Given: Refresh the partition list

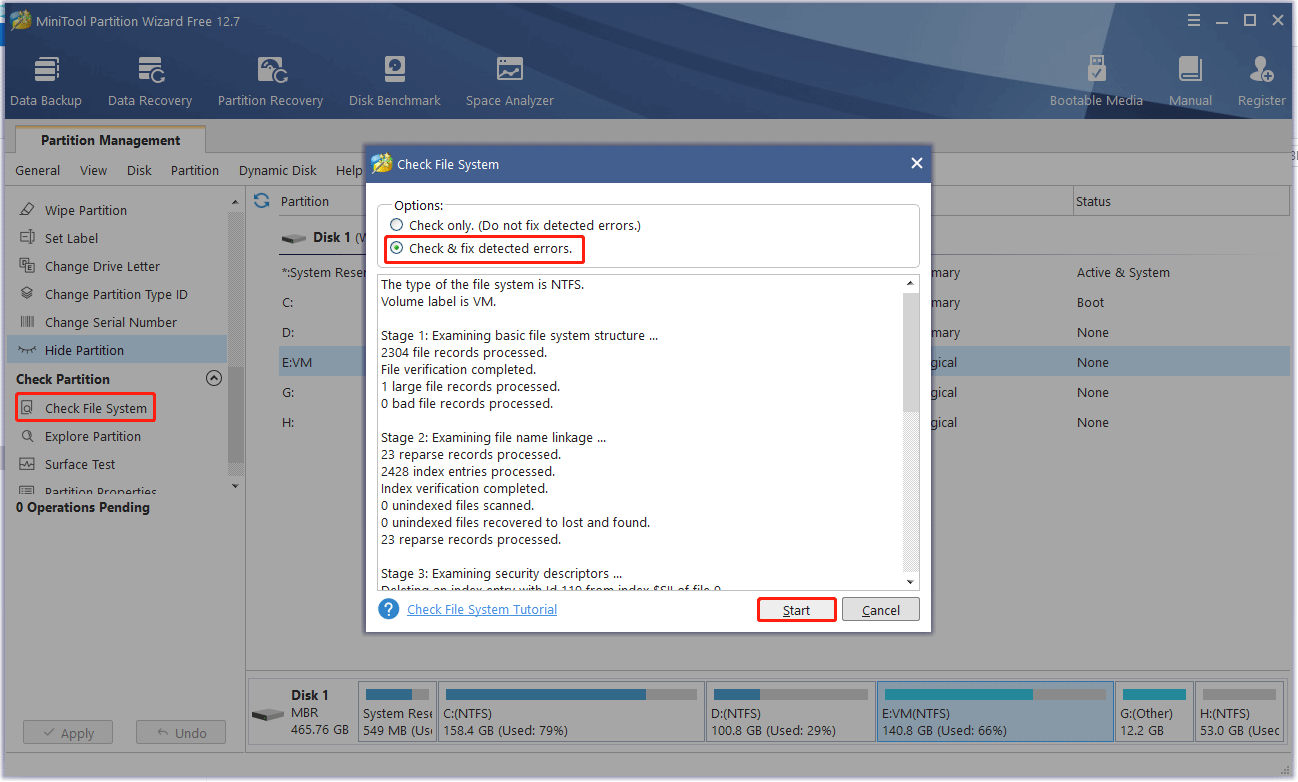Looking at the screenshot, I should click(x=260, y=201).
